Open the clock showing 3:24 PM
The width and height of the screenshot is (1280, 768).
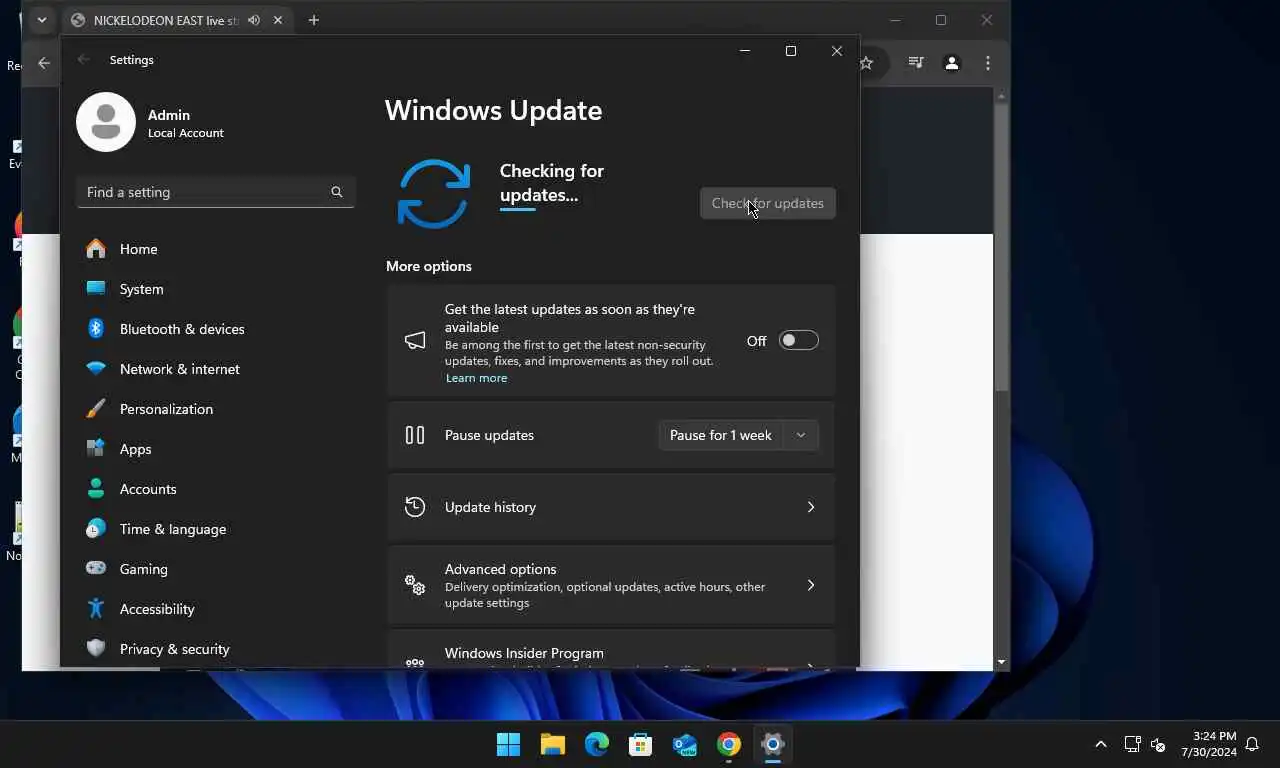coord(1208,744)
